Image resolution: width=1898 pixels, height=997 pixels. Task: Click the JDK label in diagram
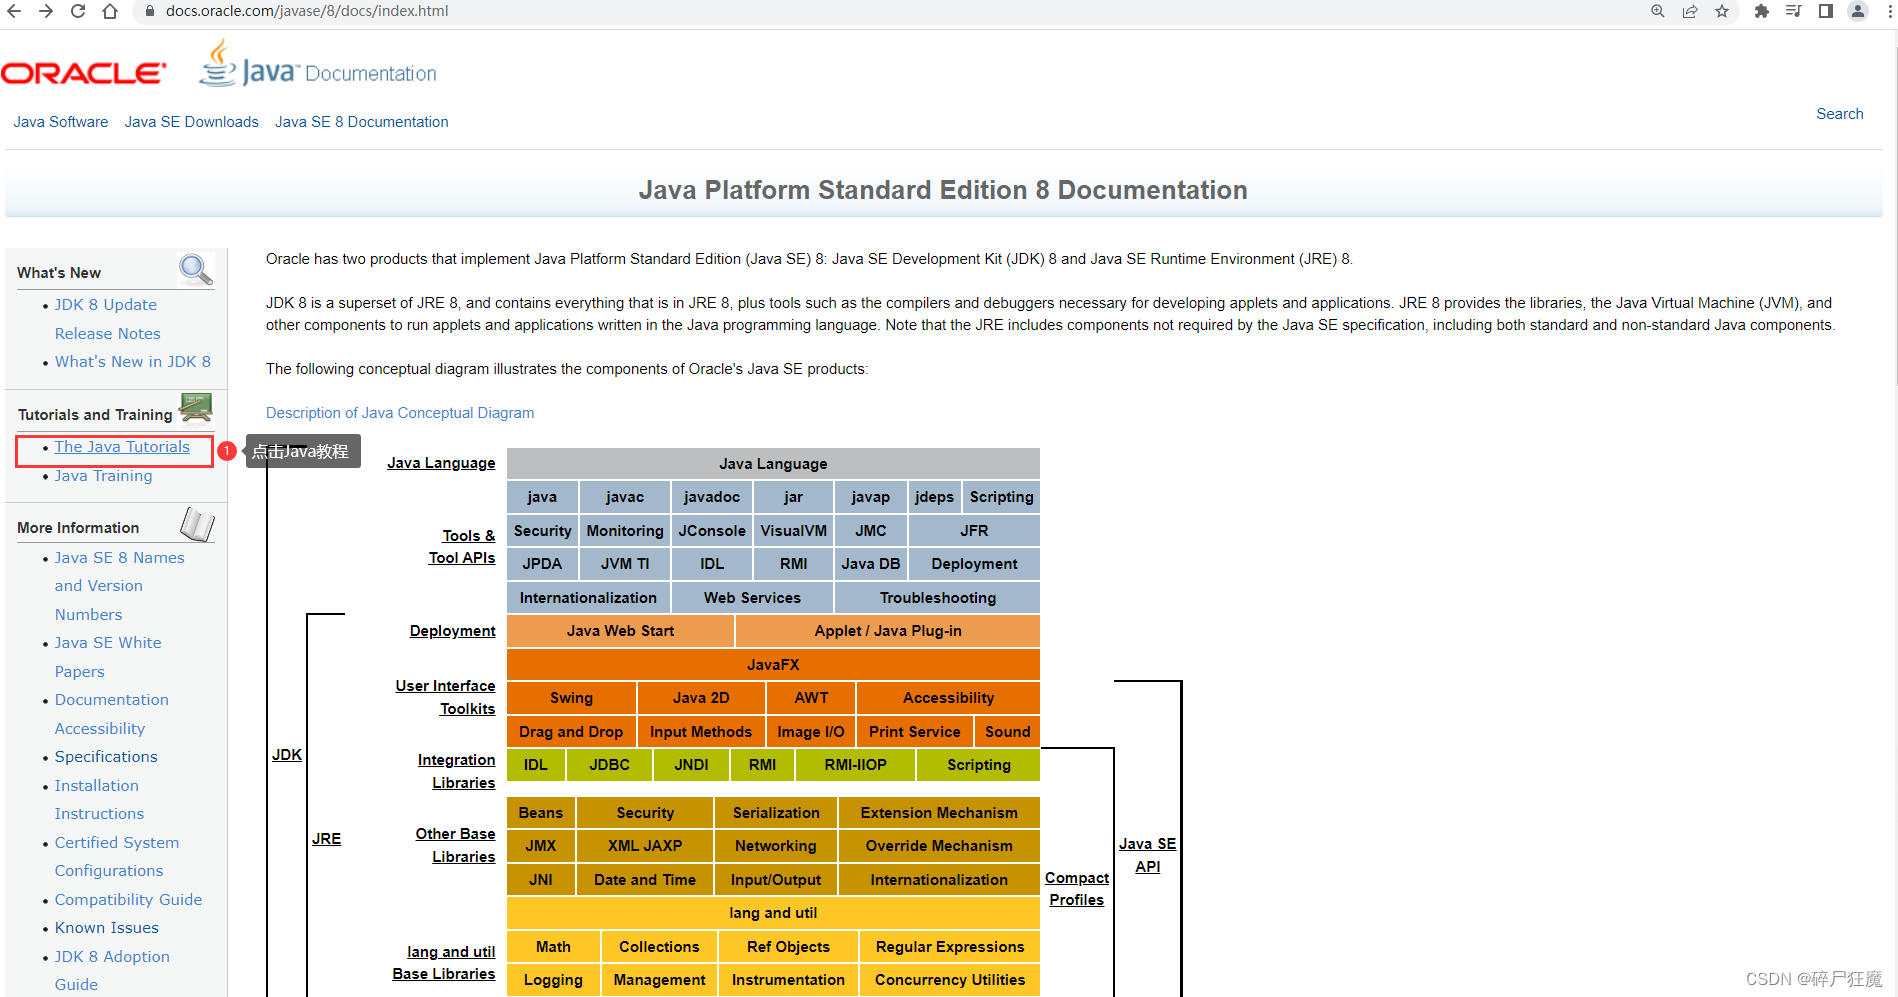[x=287, y=755]
